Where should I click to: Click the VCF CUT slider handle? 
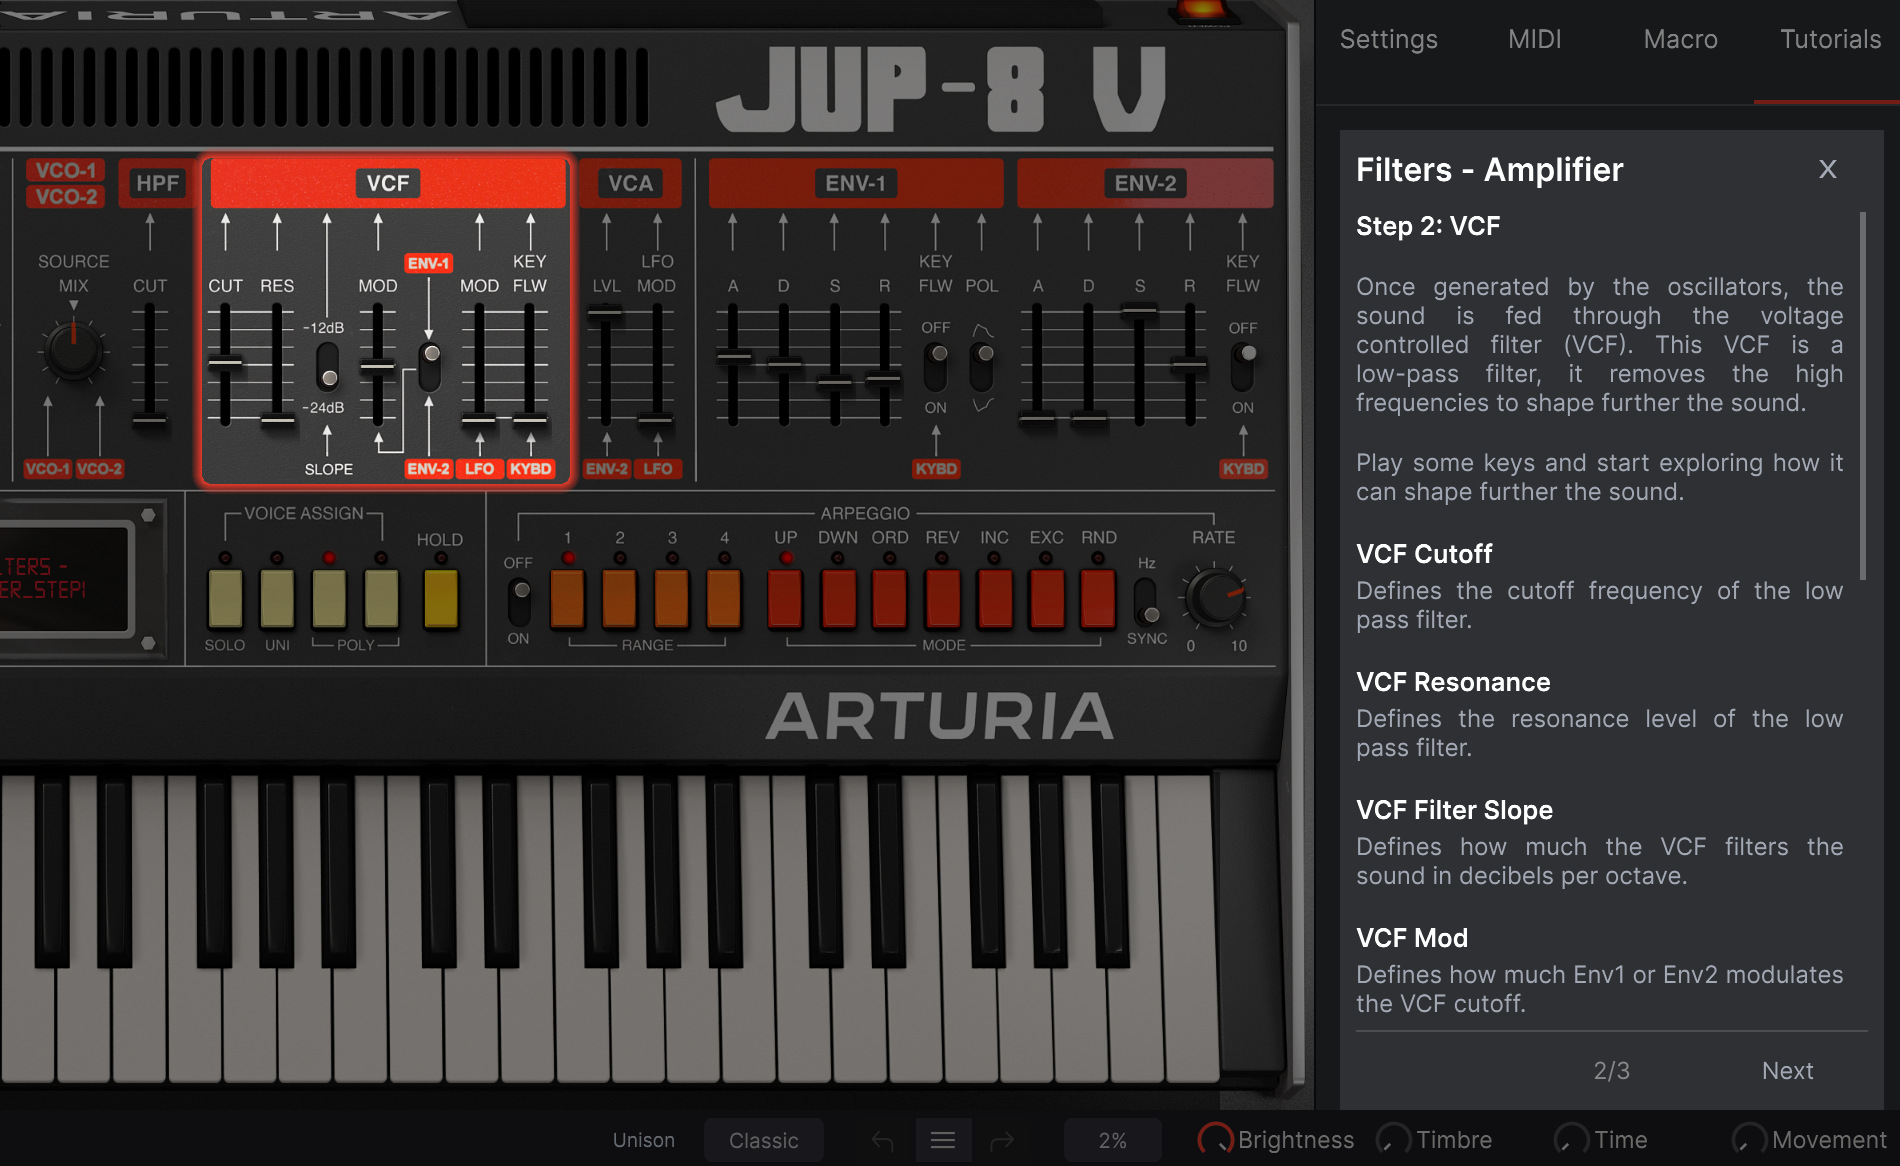[x=225, y=363]
